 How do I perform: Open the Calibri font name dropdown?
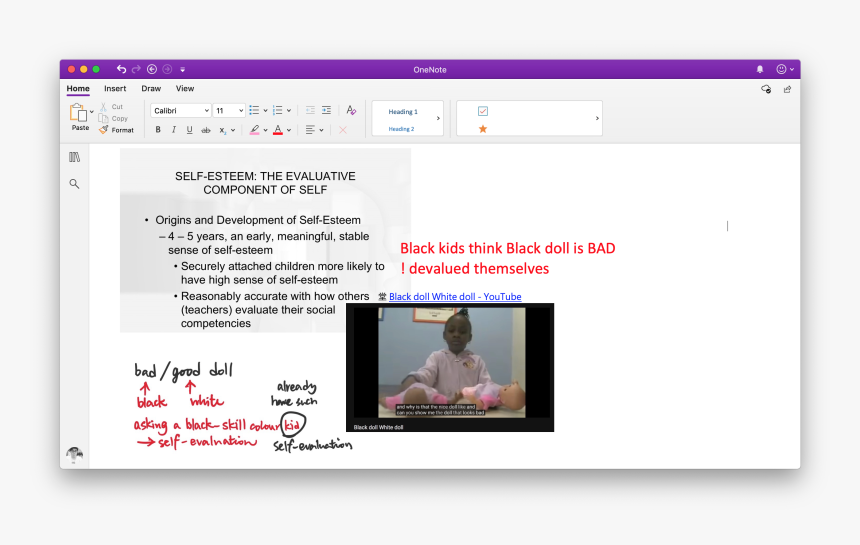[x=181, y=110]
